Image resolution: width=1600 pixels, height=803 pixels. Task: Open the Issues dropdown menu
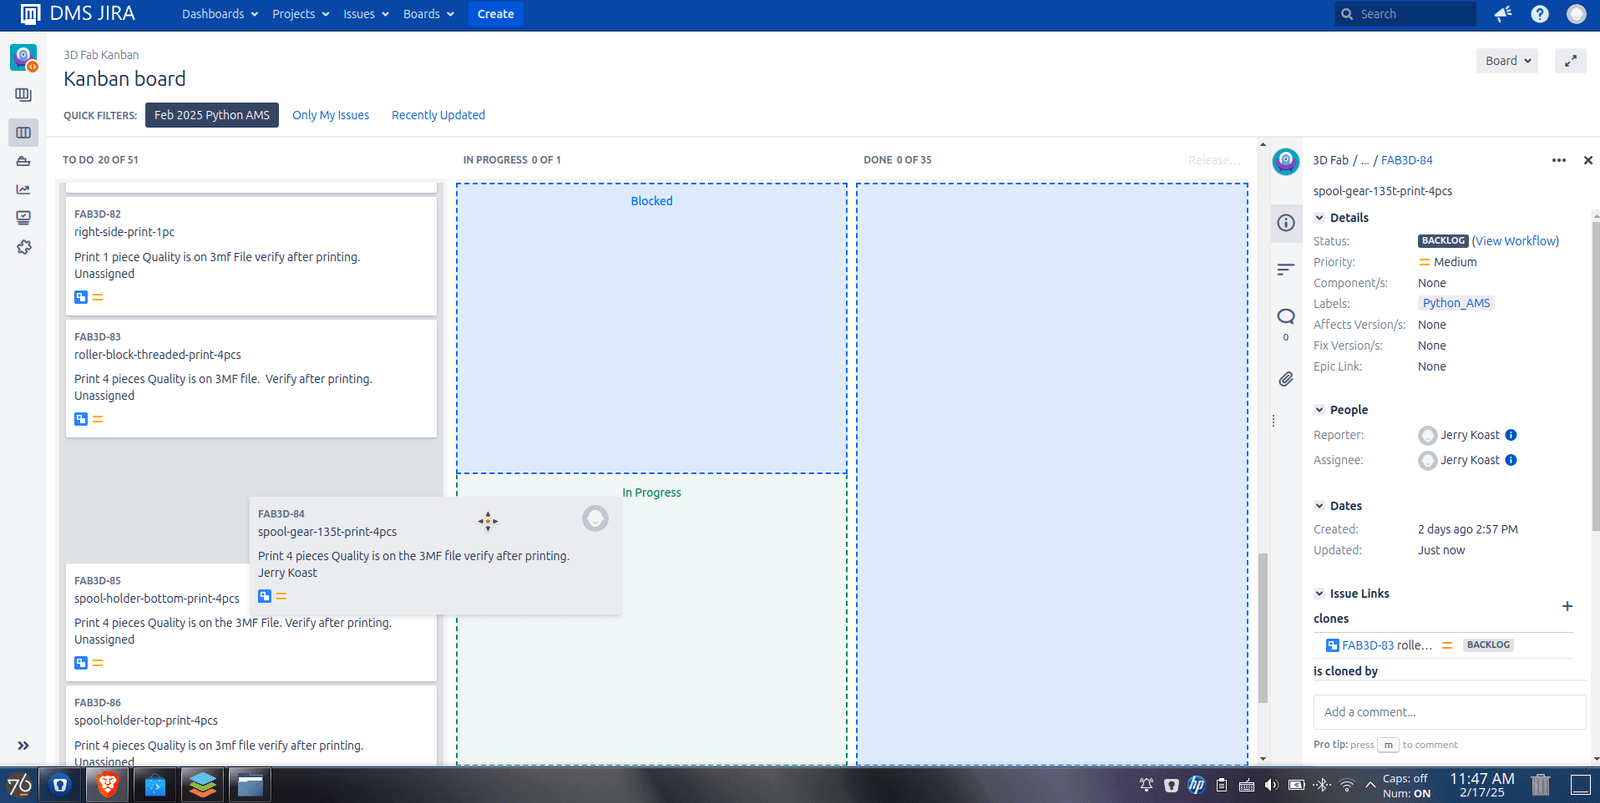point(366,14)
